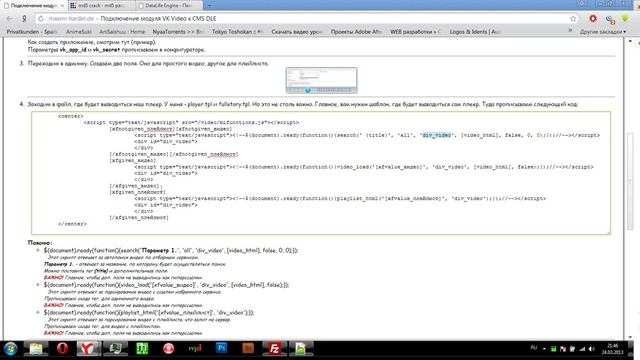Click the Windows Start button
This screenshot has height=360, width=640.
point(10,349)
